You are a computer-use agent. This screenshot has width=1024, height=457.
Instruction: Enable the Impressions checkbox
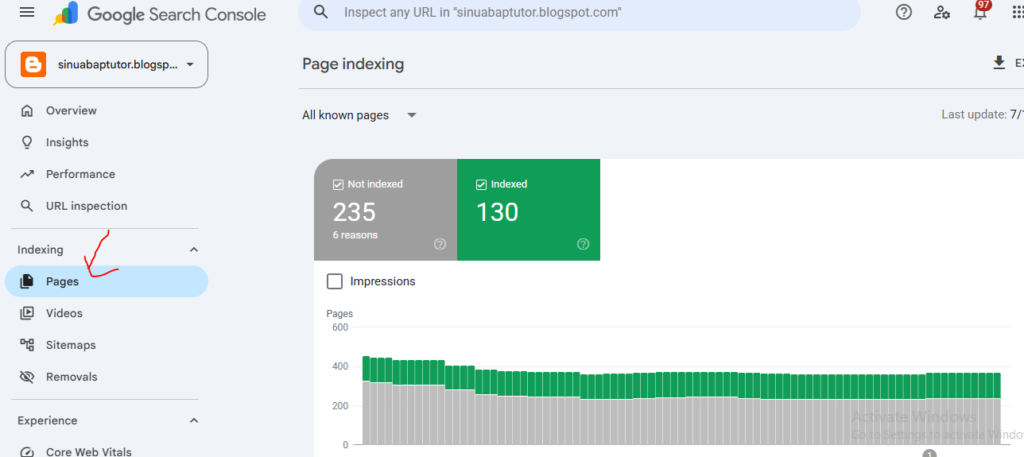(334, 281)
